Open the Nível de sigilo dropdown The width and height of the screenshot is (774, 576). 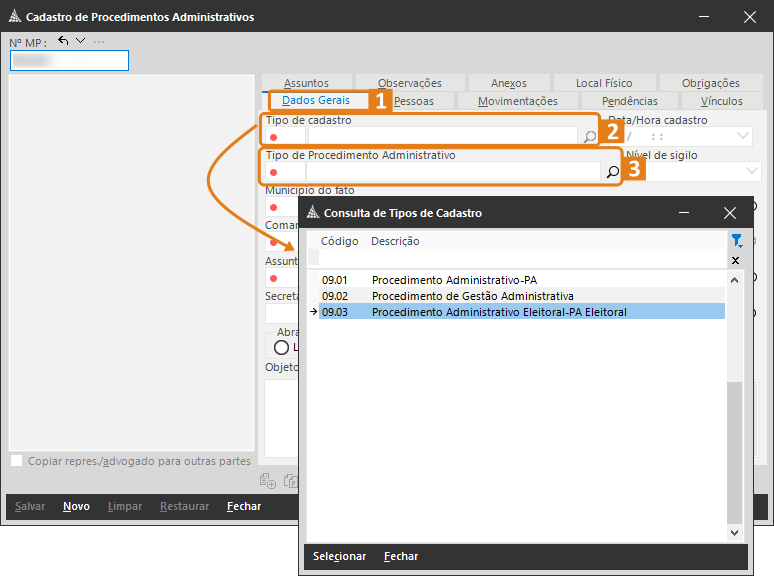[751, 171]
